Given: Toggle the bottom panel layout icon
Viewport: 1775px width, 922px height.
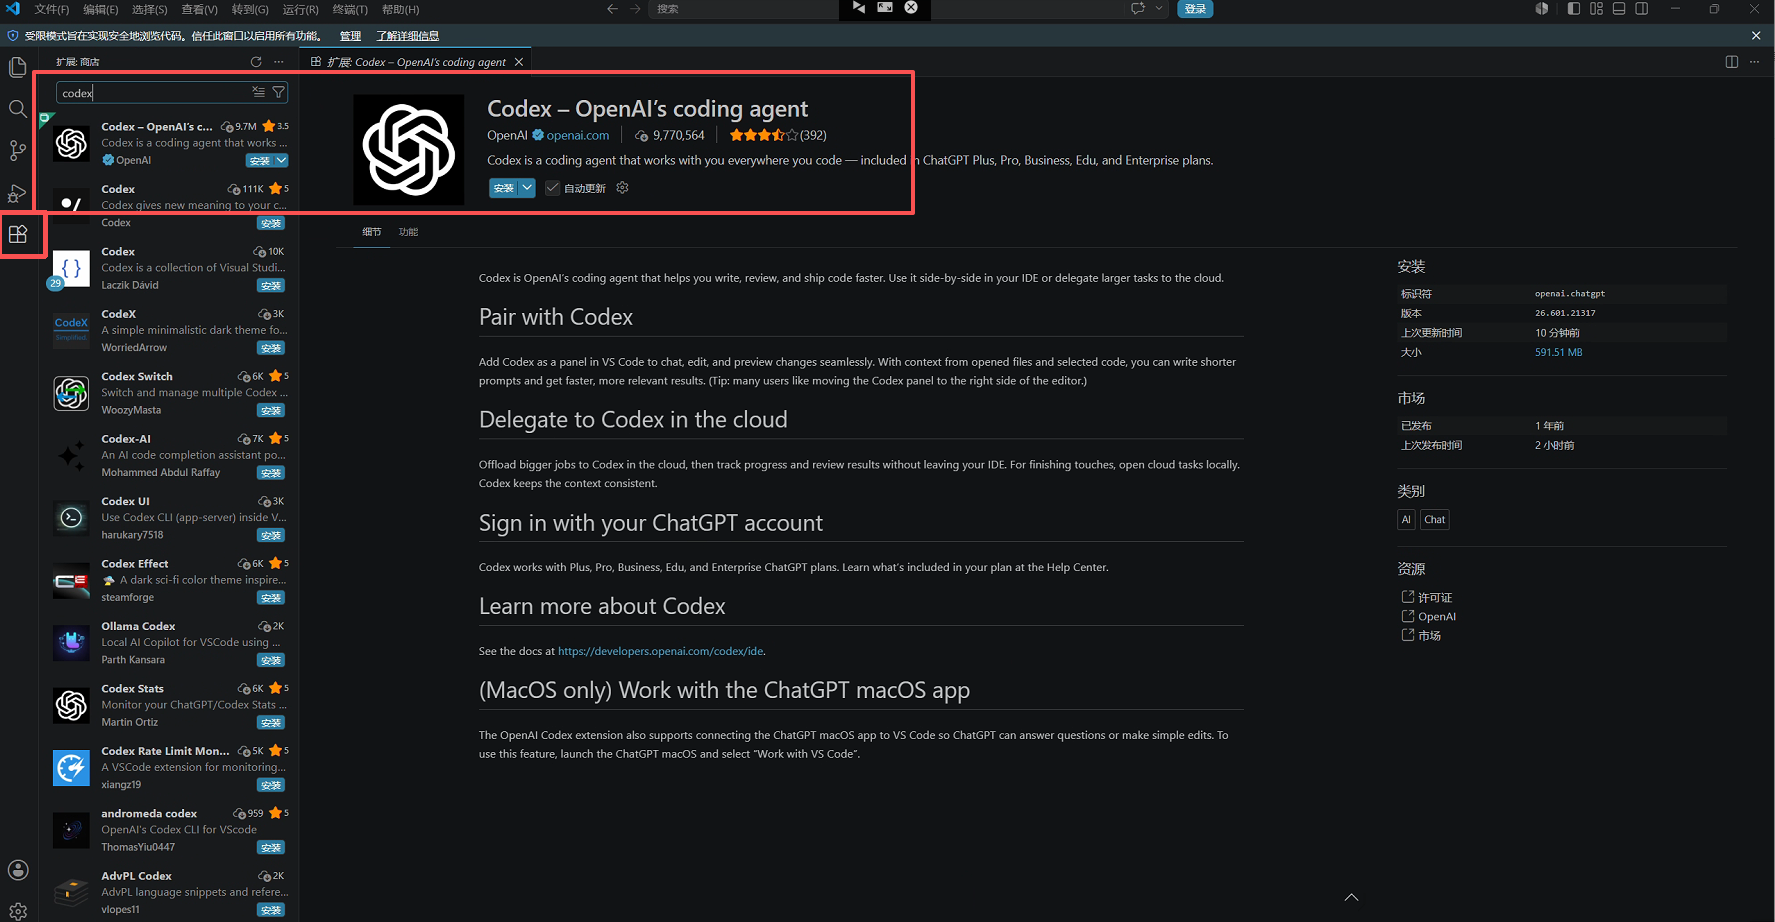Looking at the screenshot, I should click(x=1619, y=9).
